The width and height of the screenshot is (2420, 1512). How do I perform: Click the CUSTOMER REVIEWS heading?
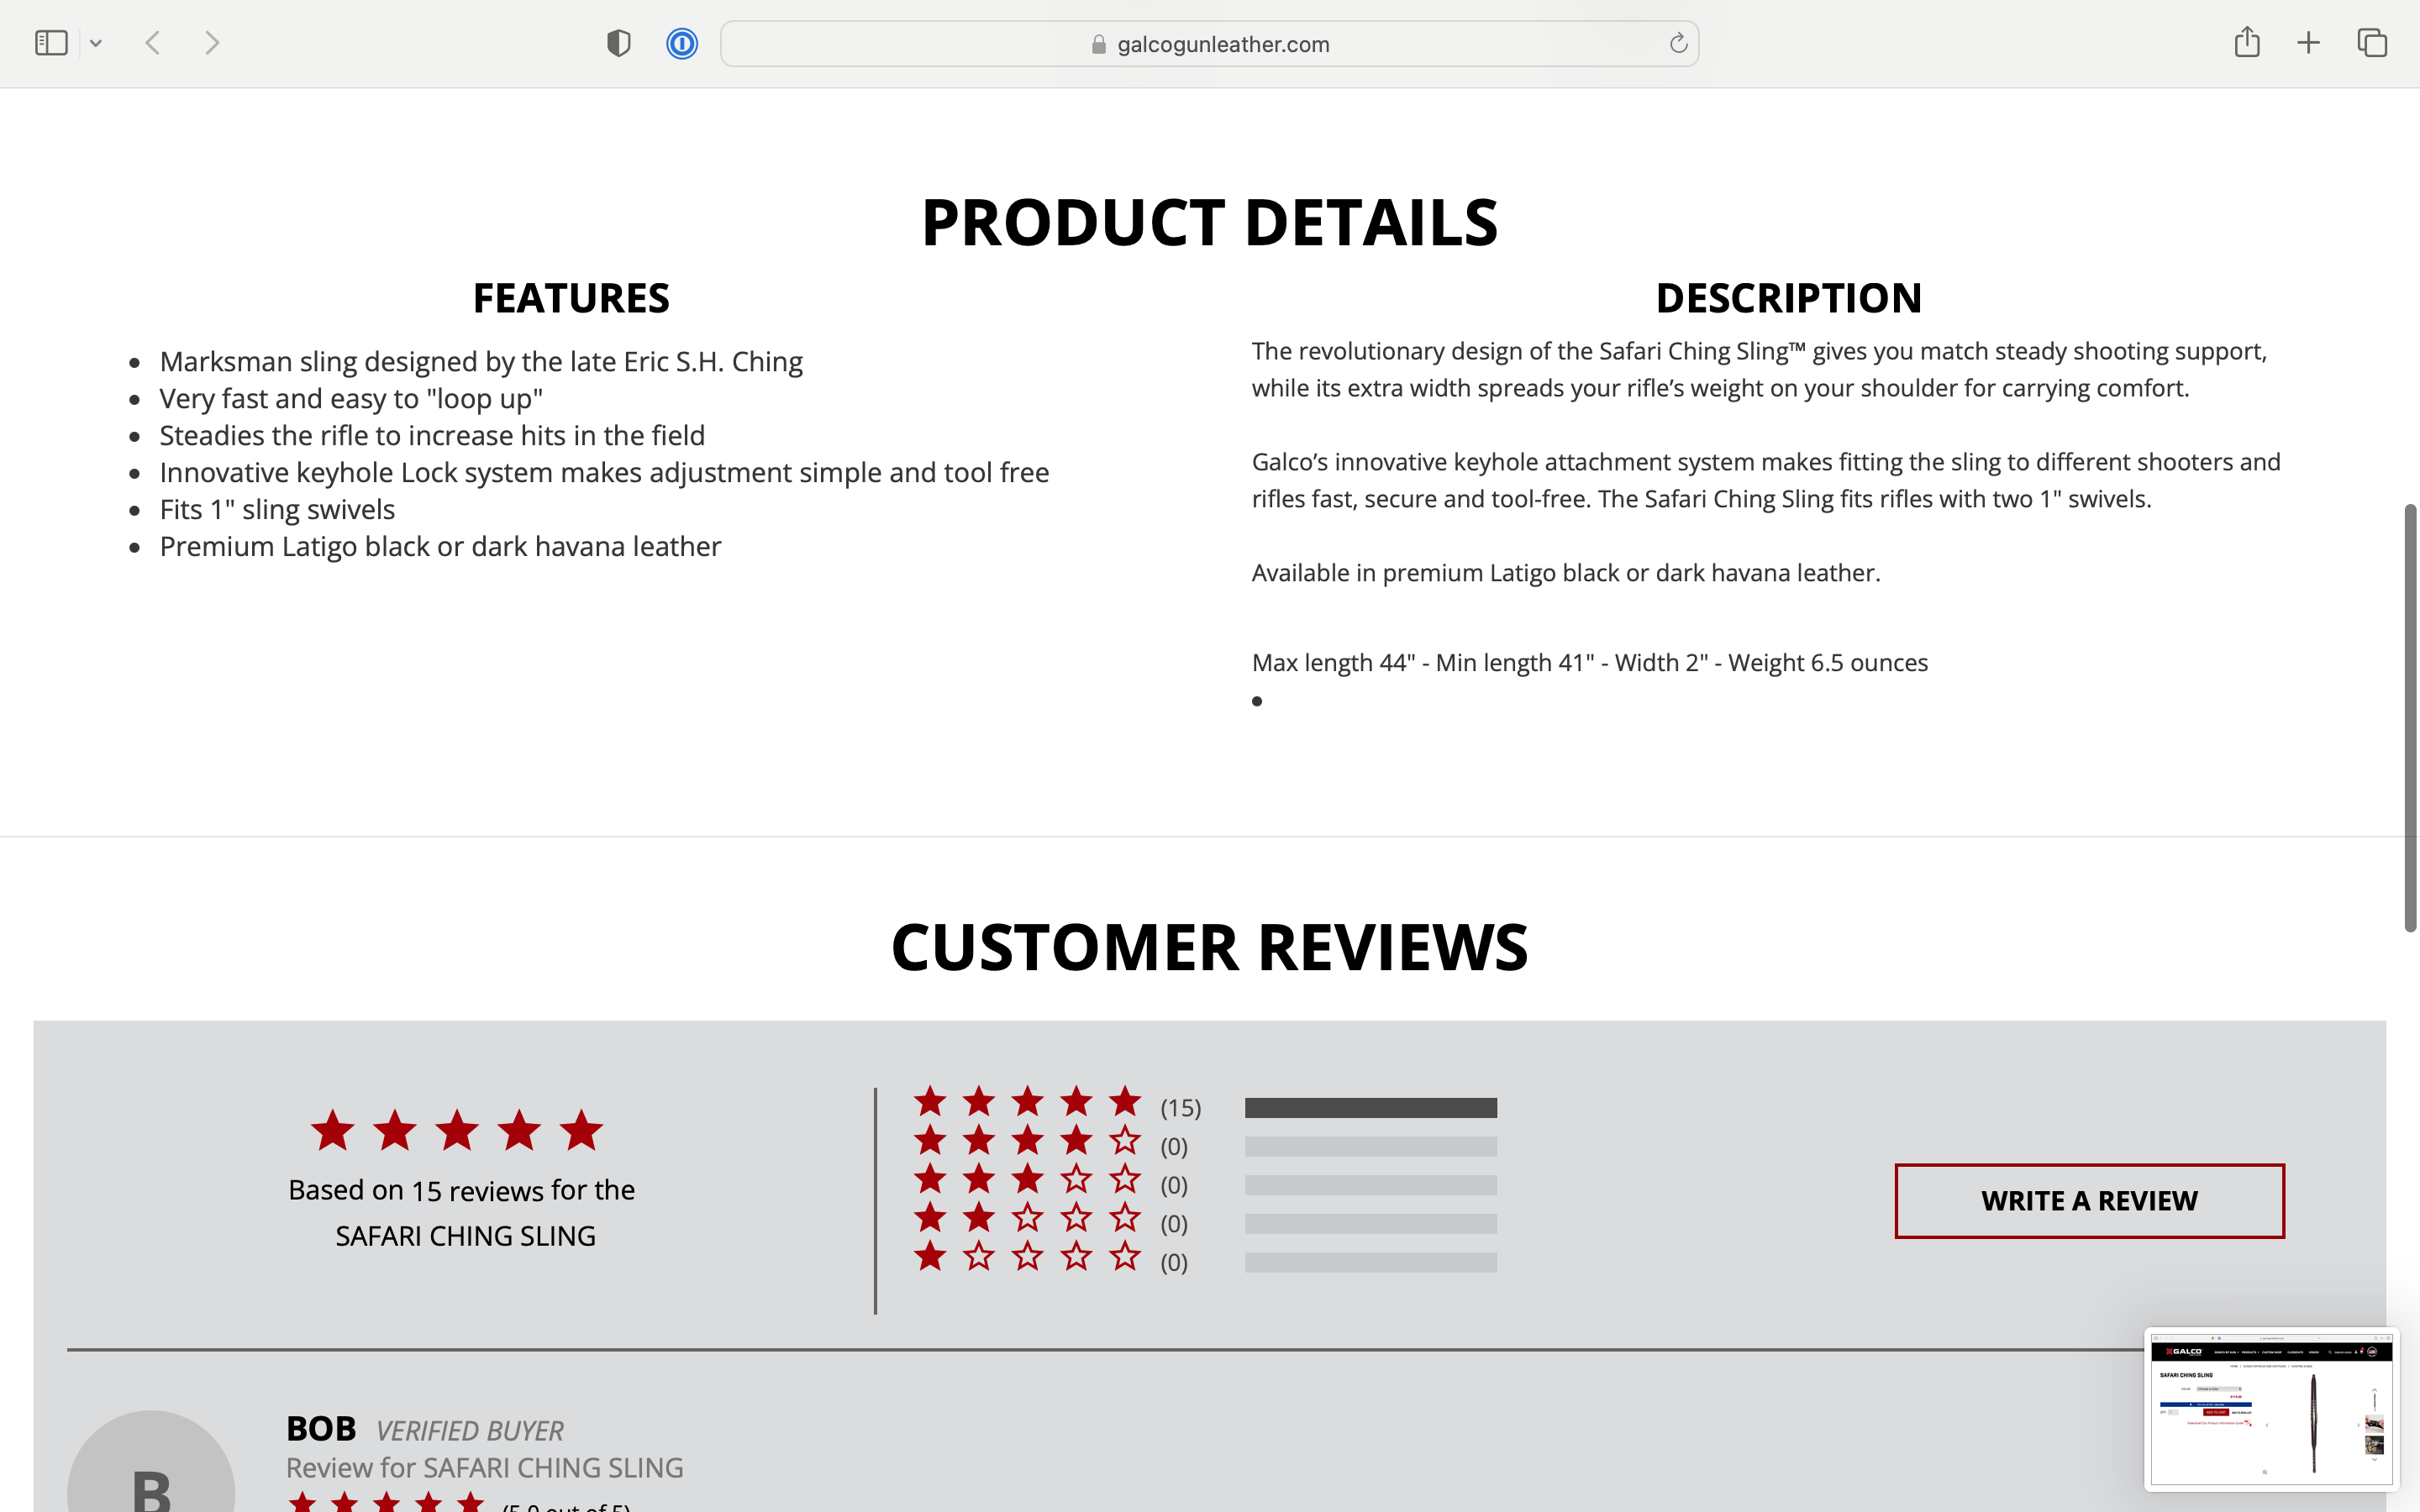tap(1209, 947)
